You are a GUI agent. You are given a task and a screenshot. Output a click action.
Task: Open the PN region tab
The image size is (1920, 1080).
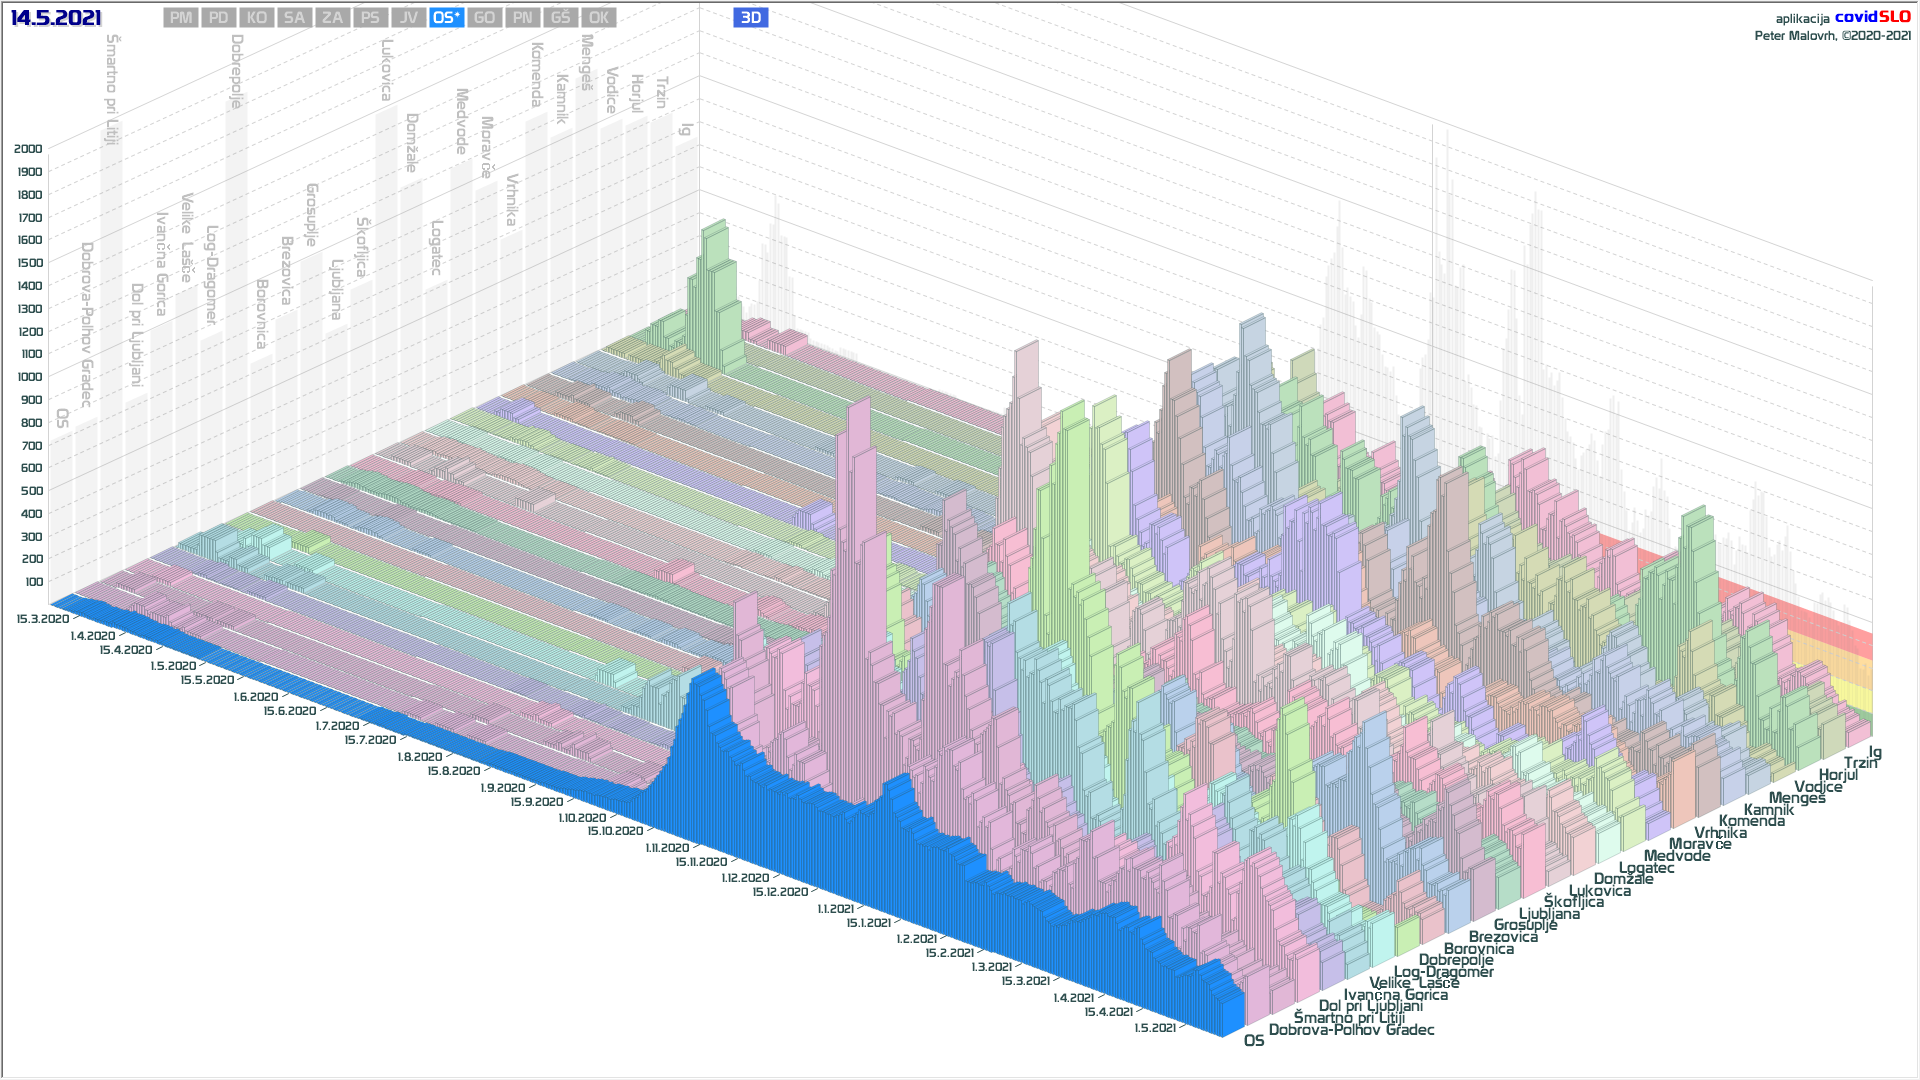522,18
